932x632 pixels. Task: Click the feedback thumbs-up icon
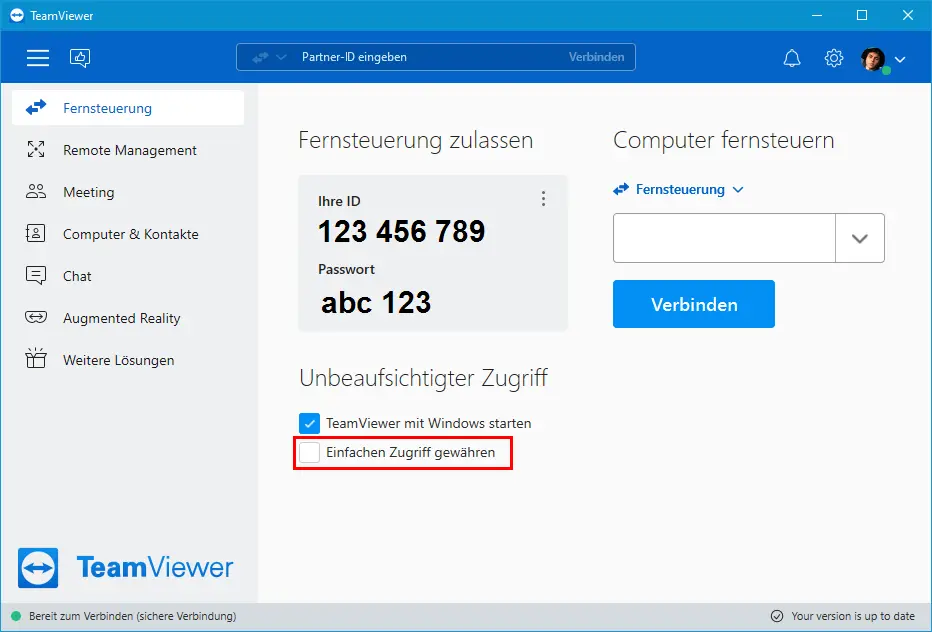(80, 58)
